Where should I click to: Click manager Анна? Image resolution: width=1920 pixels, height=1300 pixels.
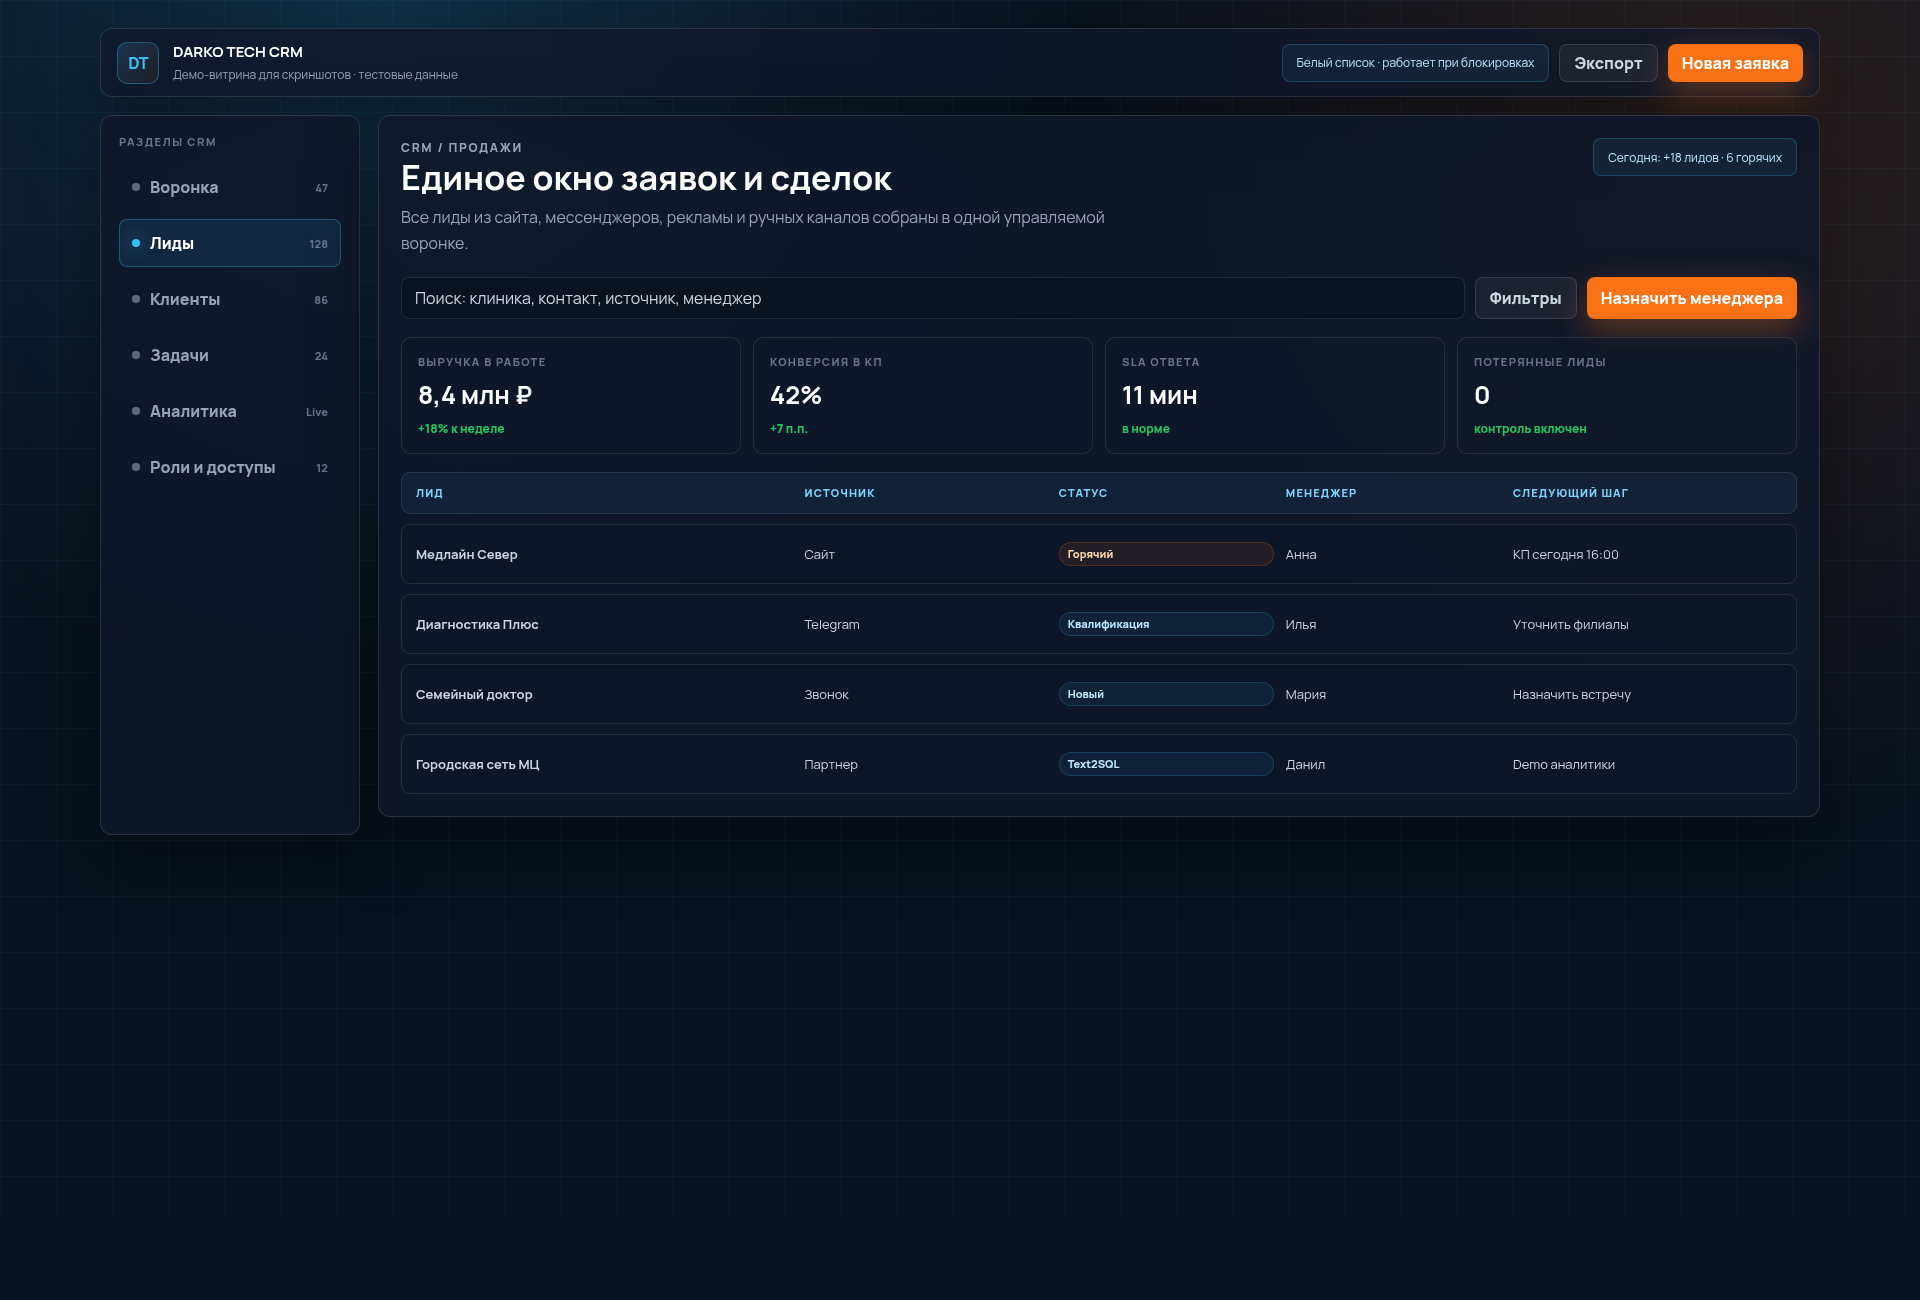tap(1301, 554)
